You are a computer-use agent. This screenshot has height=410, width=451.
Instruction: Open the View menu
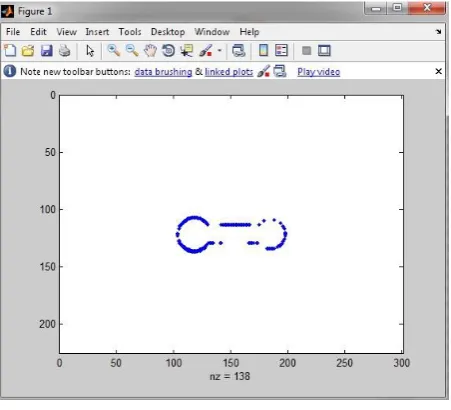point(66,32)
